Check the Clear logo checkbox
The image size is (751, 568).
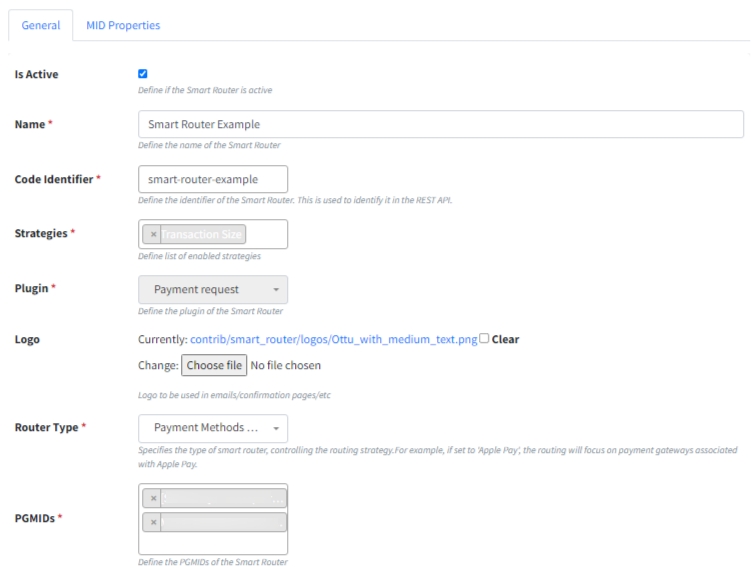click(x=484, y=339)
